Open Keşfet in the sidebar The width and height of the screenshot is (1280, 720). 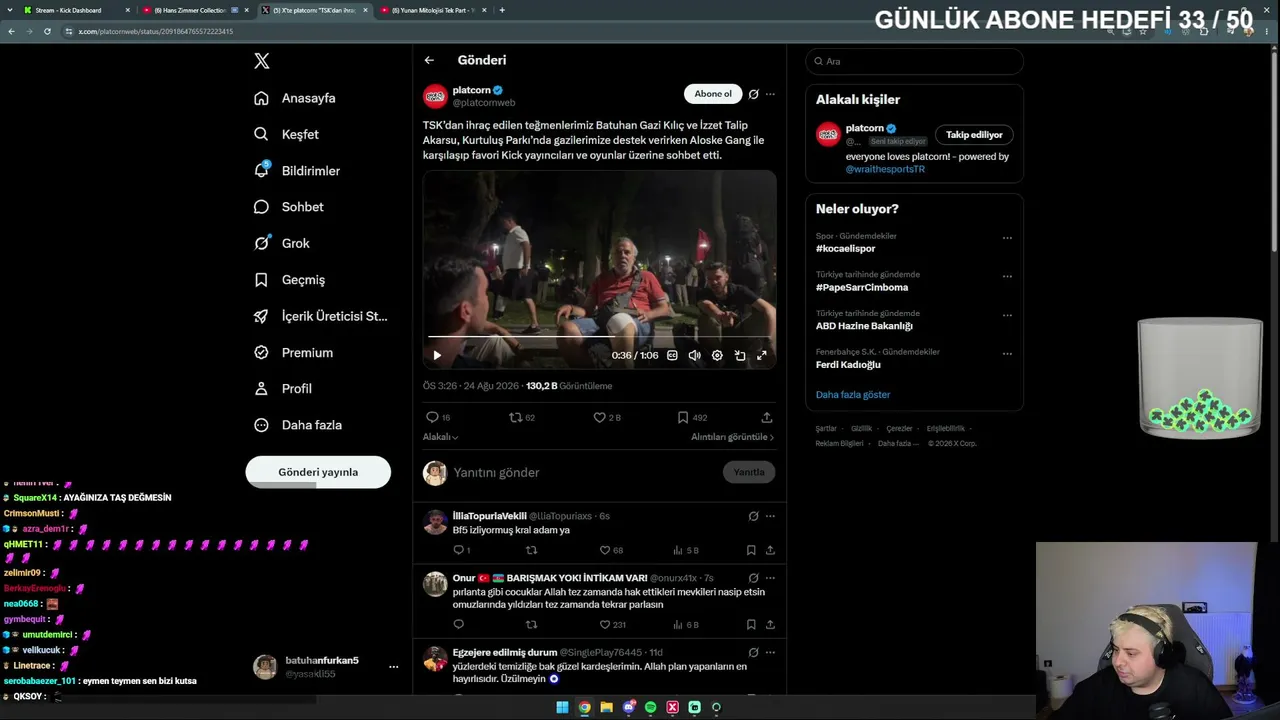(x=287, y=134)
